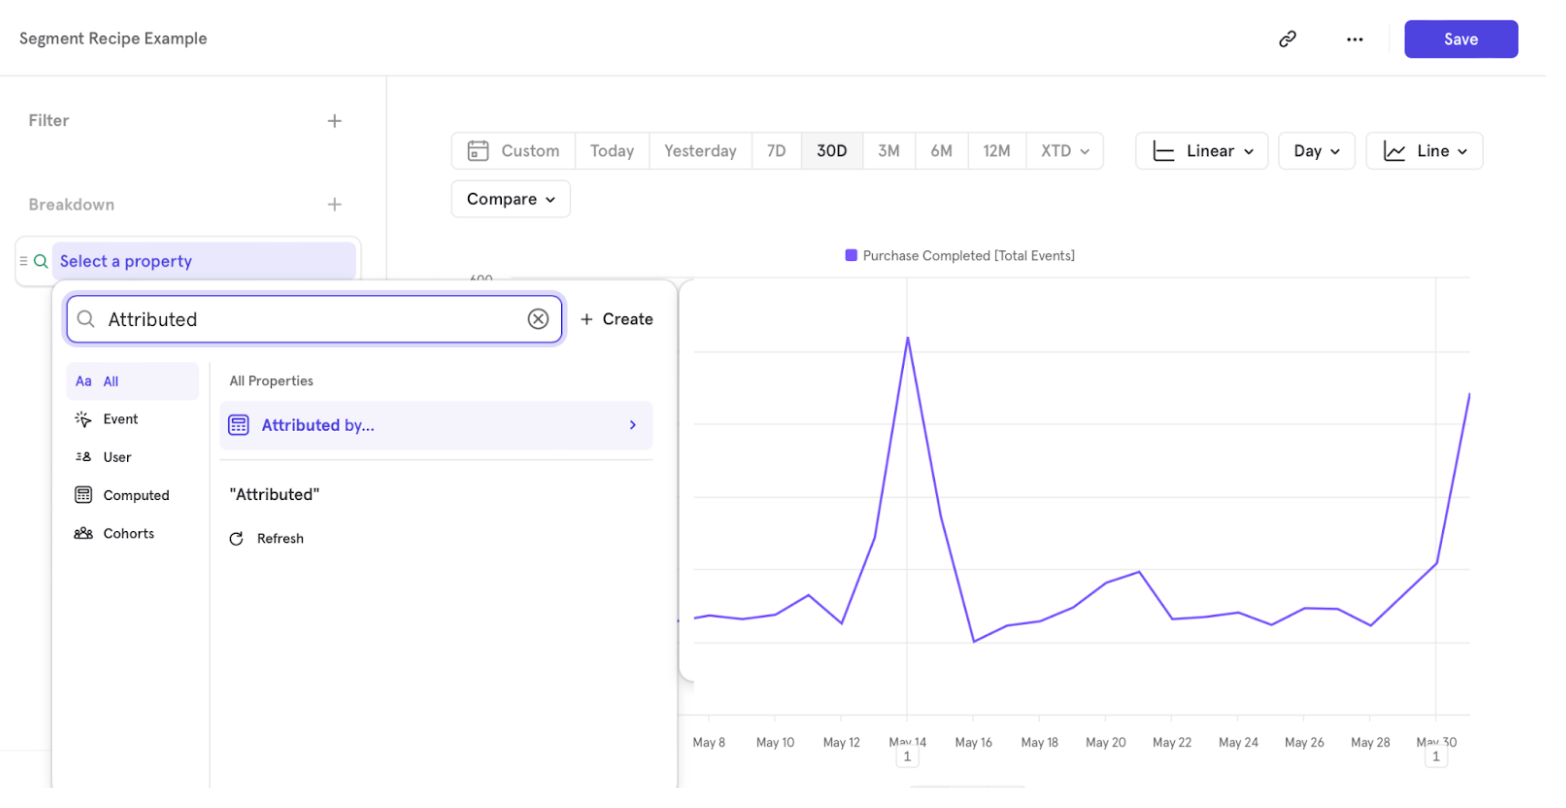Select the 7D date range

click(776, 151)
